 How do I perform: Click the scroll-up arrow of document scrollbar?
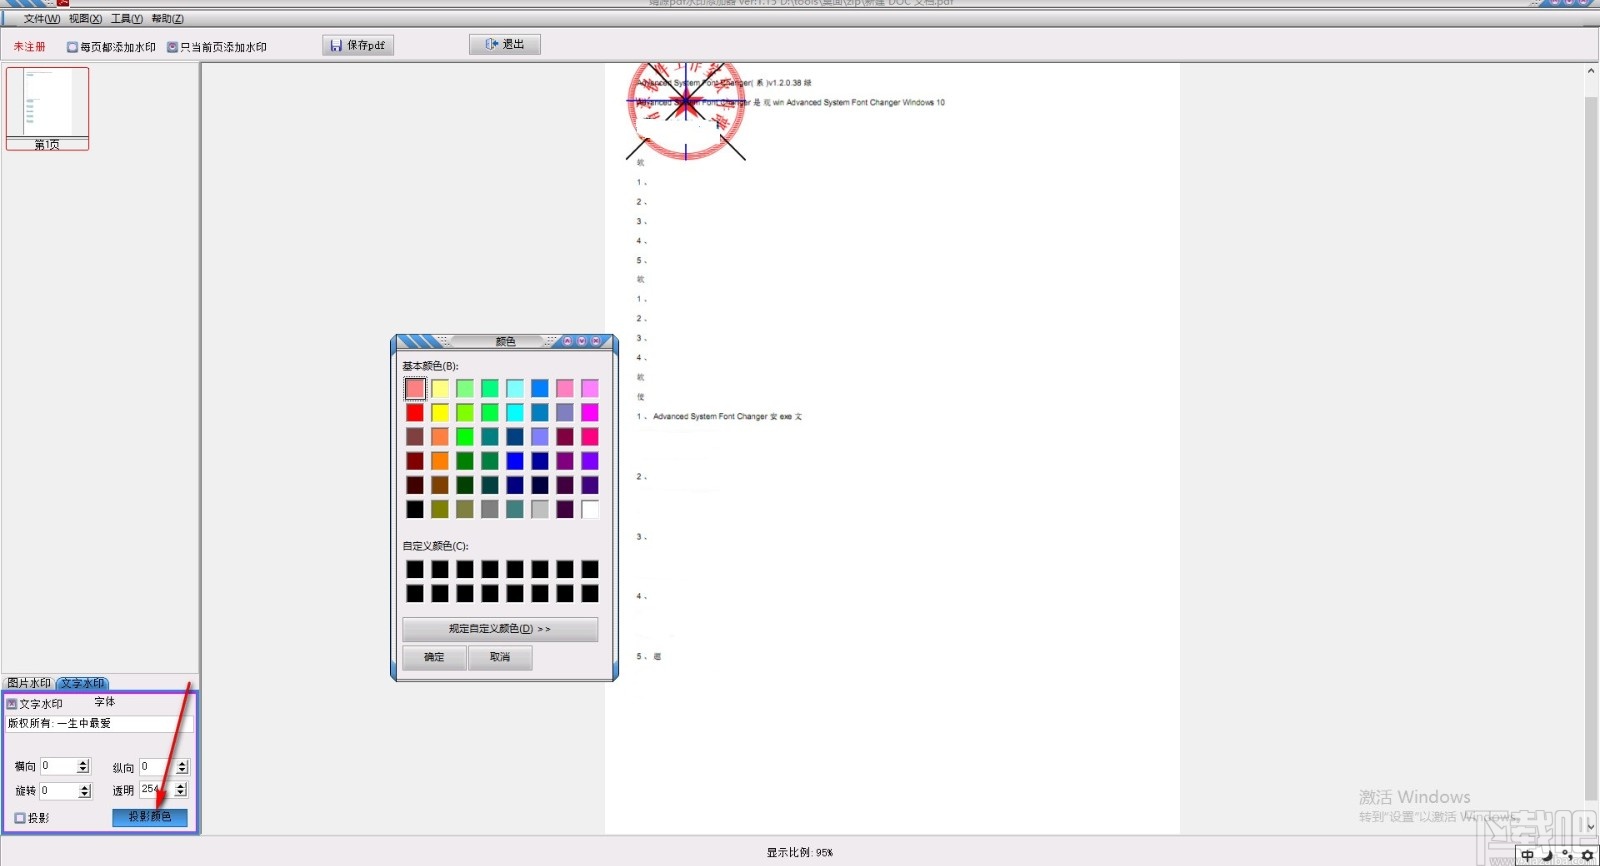click(x=1590, y=71)
